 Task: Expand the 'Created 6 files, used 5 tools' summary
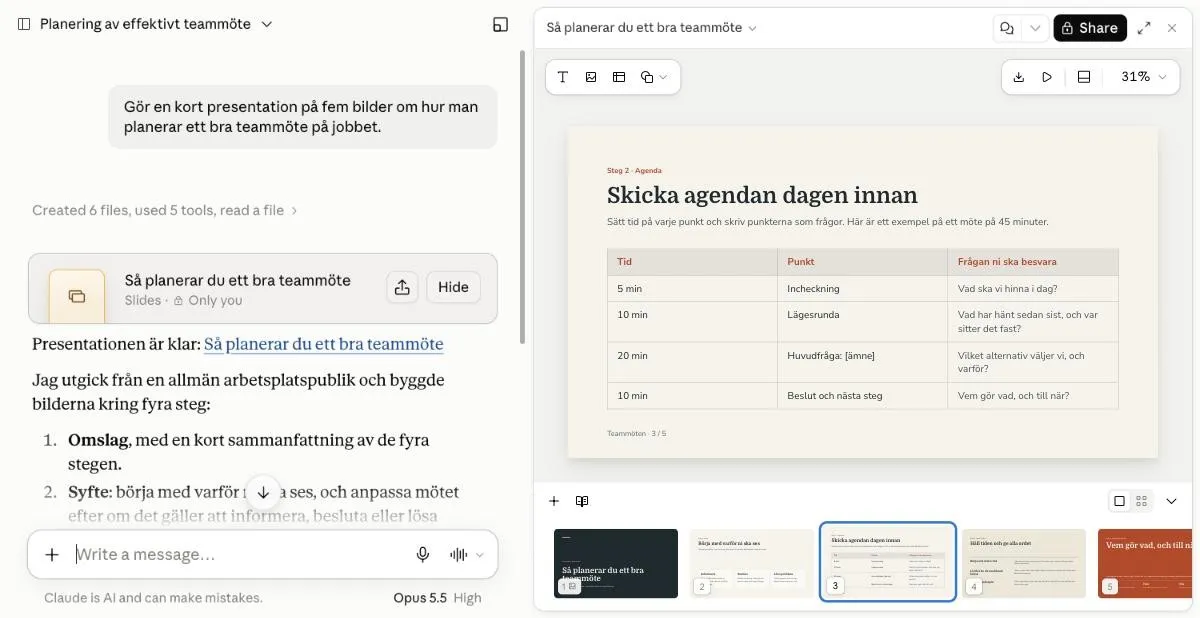pos(165,210)
